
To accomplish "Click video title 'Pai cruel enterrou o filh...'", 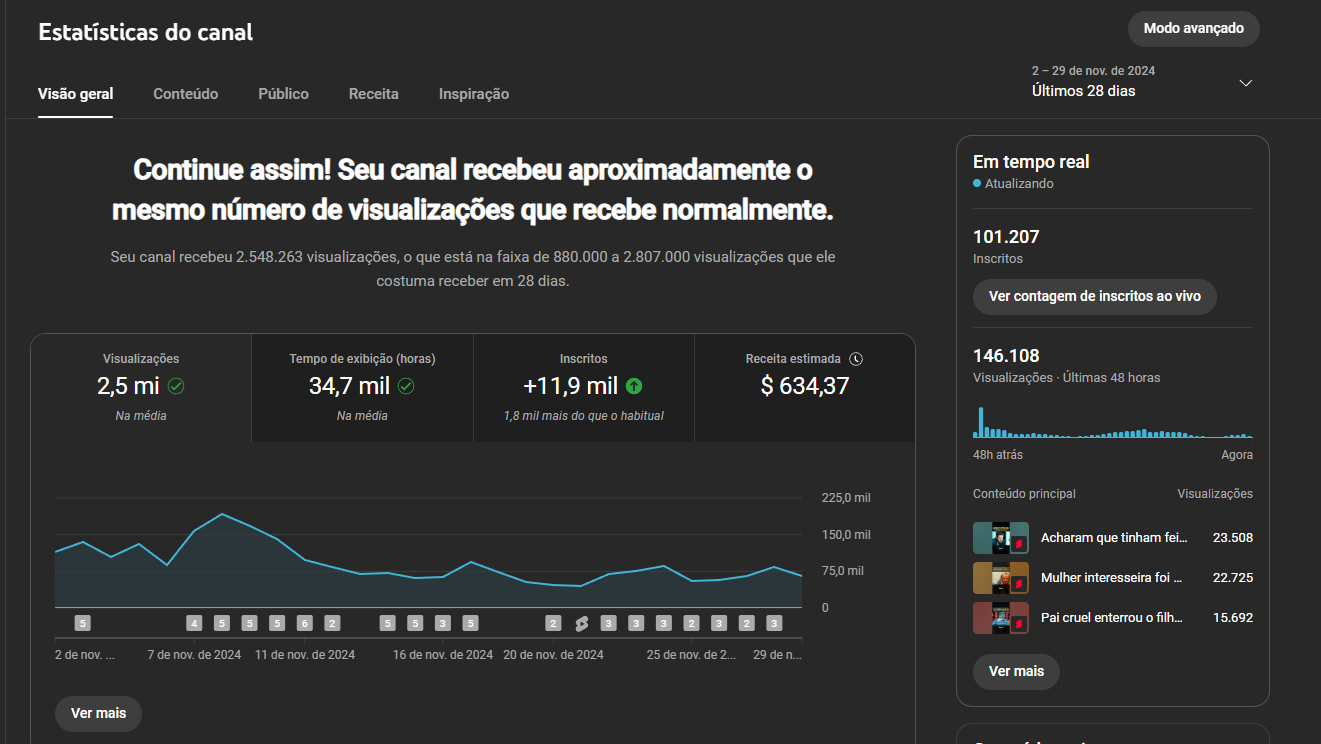I will tap(1112, 618).
